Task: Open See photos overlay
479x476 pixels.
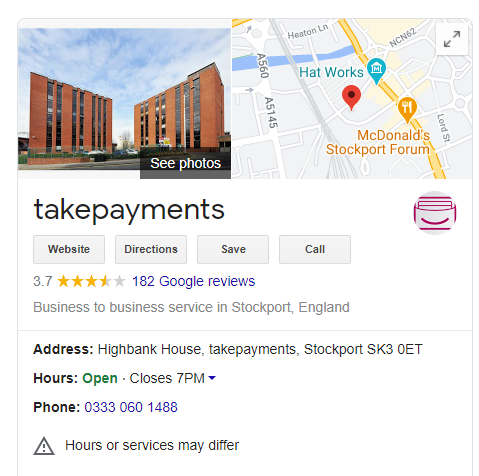Action: pyautogui.click(x=185, y=163)
